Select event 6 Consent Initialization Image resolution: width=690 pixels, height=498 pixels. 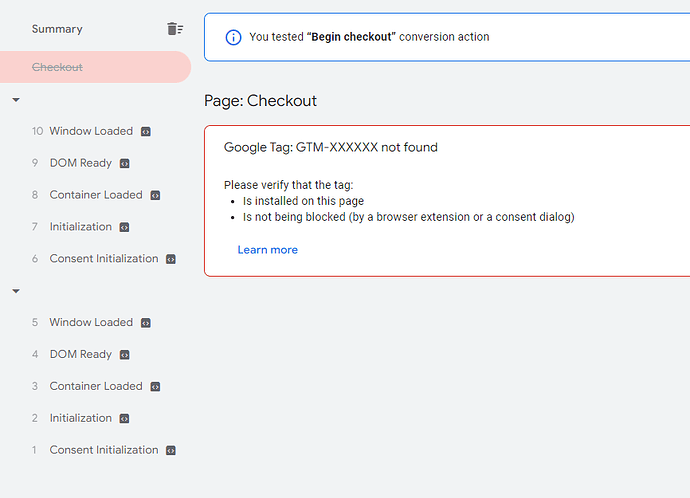pos(104,259)
